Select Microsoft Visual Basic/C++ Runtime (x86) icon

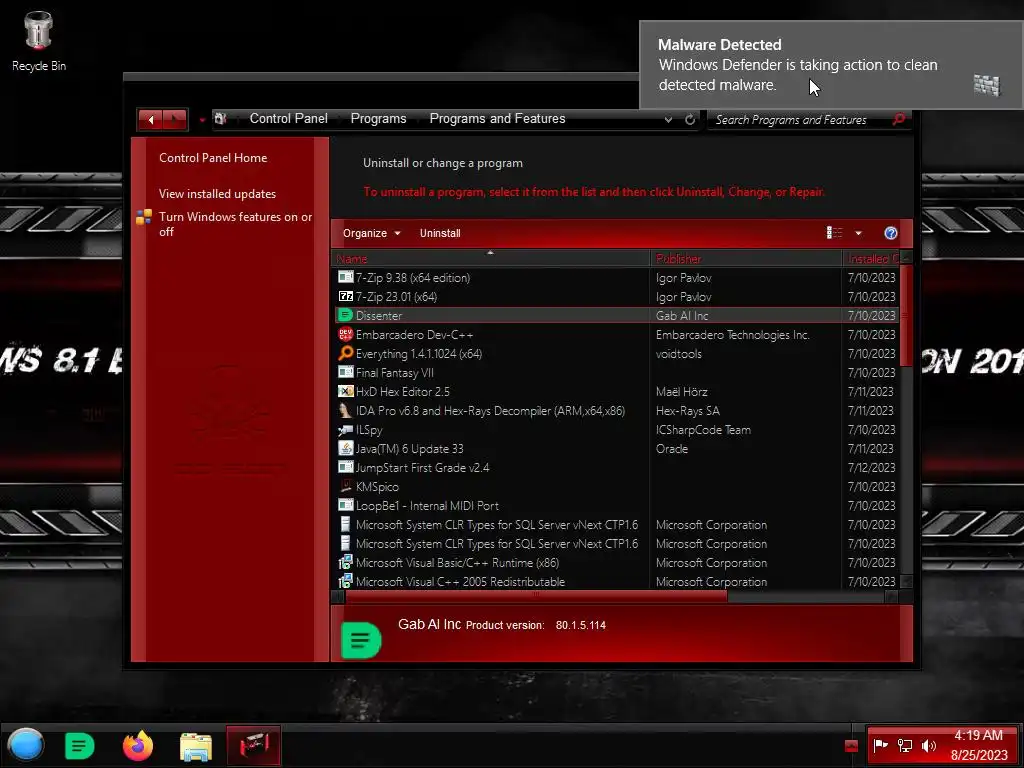345,562
